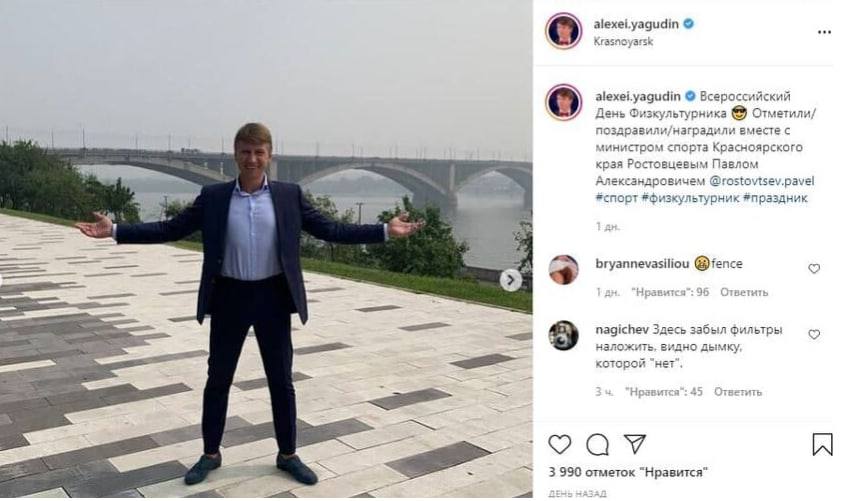Open bryannevasiliou's profile picture

click(564, 270)
